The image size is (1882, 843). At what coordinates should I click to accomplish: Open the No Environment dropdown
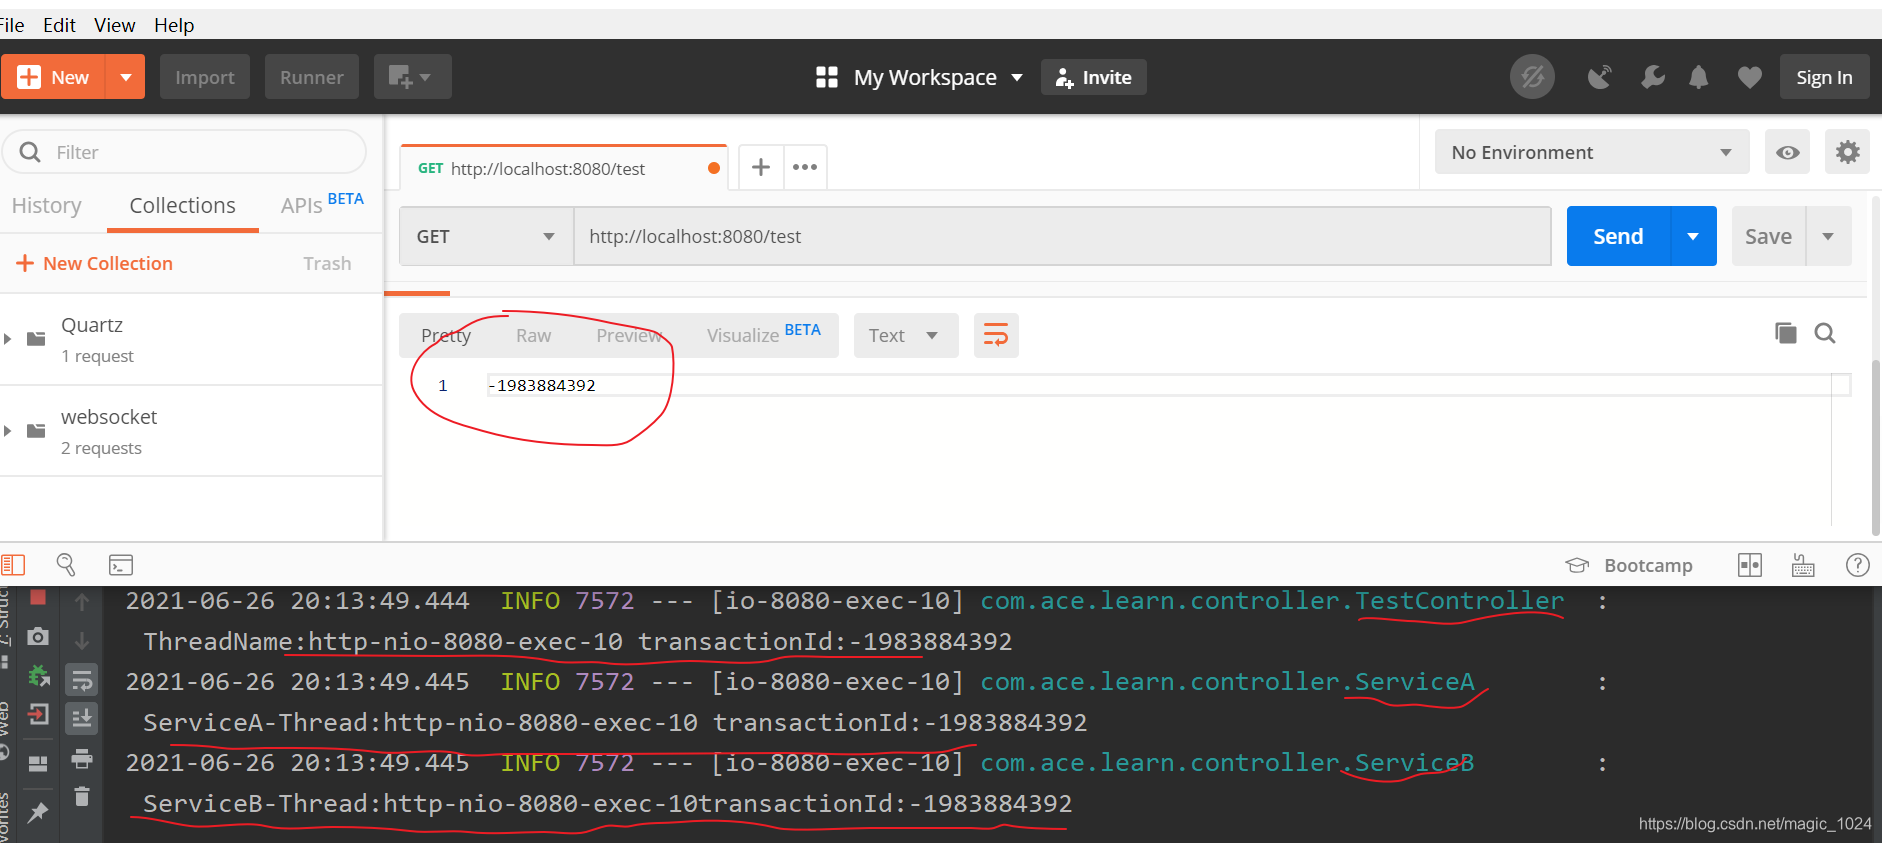pyautogui.click(x=1592, y=152)
